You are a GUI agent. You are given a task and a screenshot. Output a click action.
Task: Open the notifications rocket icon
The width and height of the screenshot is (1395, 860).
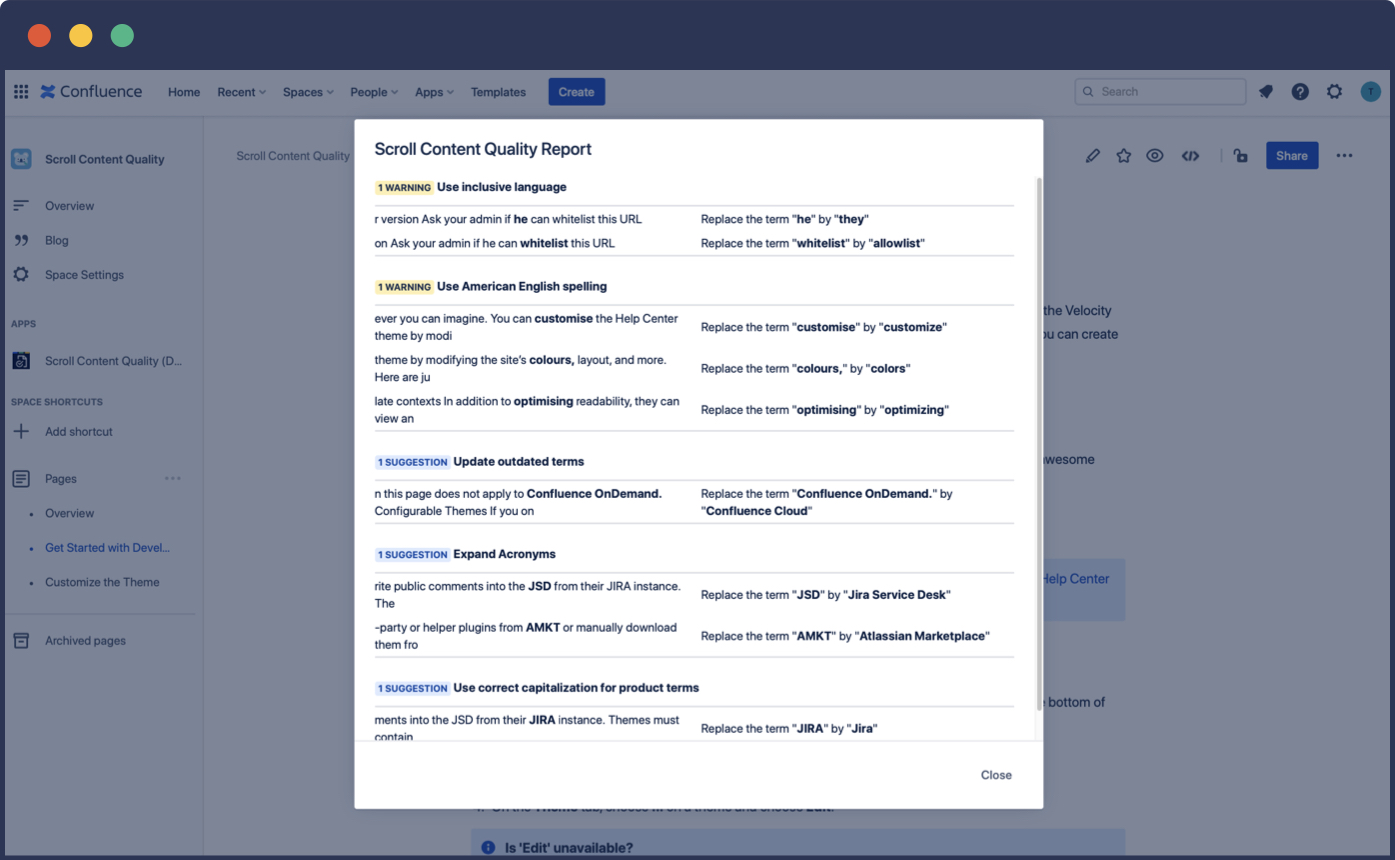[x=1266, y=92]
